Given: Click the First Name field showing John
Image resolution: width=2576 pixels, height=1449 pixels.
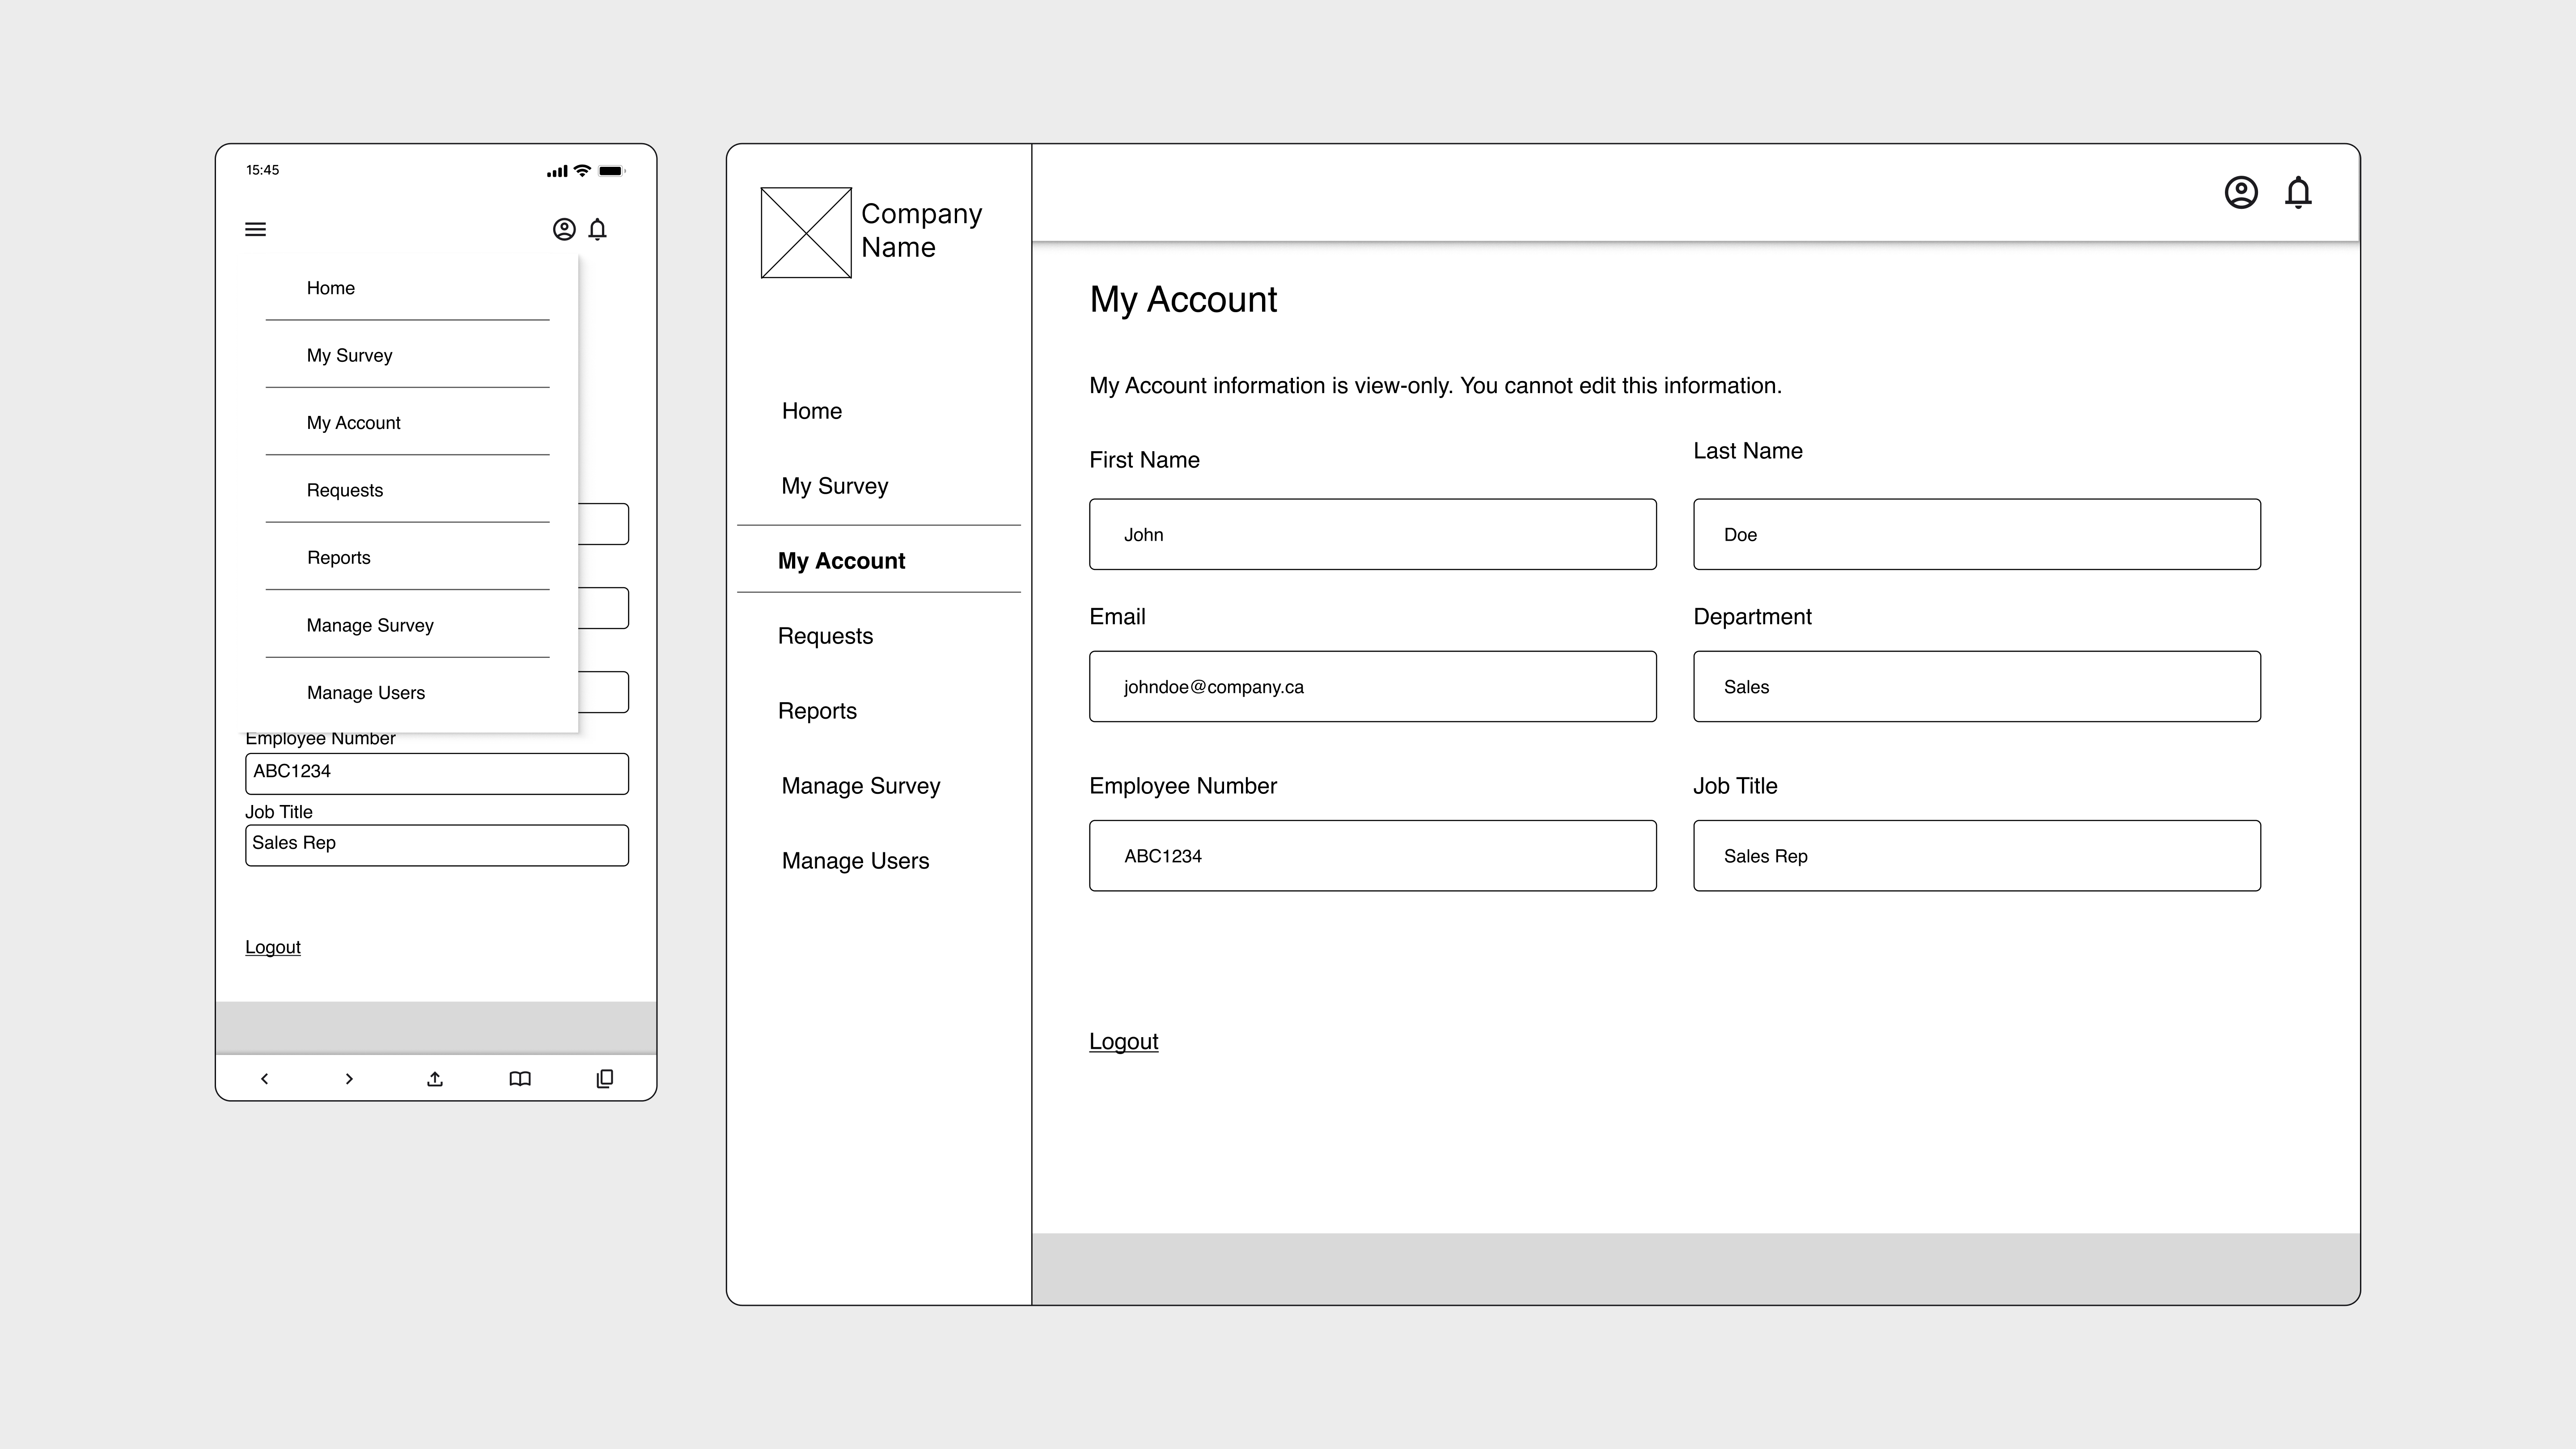Looking at the screenshot, I should pos(1372,534).
